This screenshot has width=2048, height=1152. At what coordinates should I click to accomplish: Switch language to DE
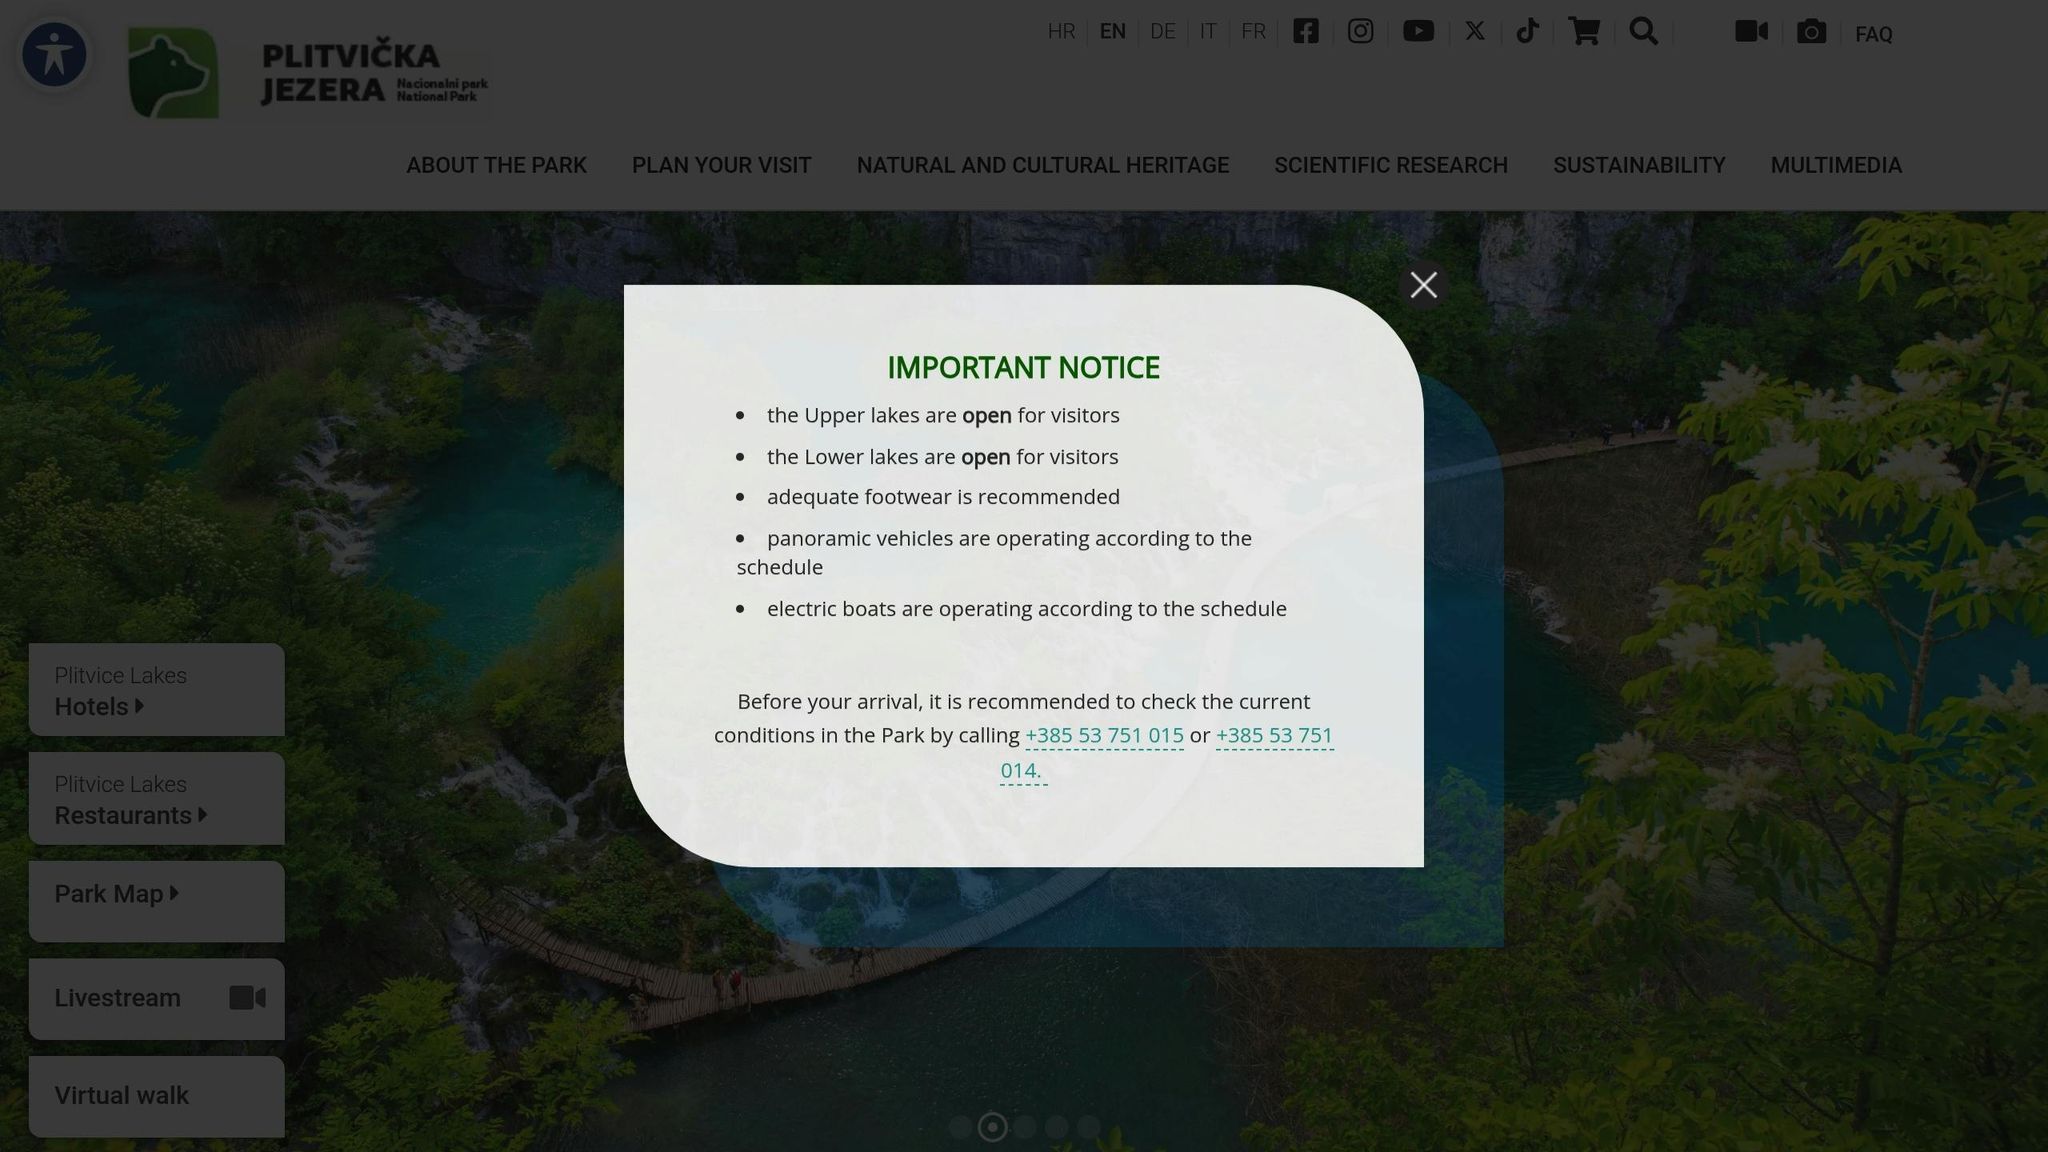[1162, 32]
